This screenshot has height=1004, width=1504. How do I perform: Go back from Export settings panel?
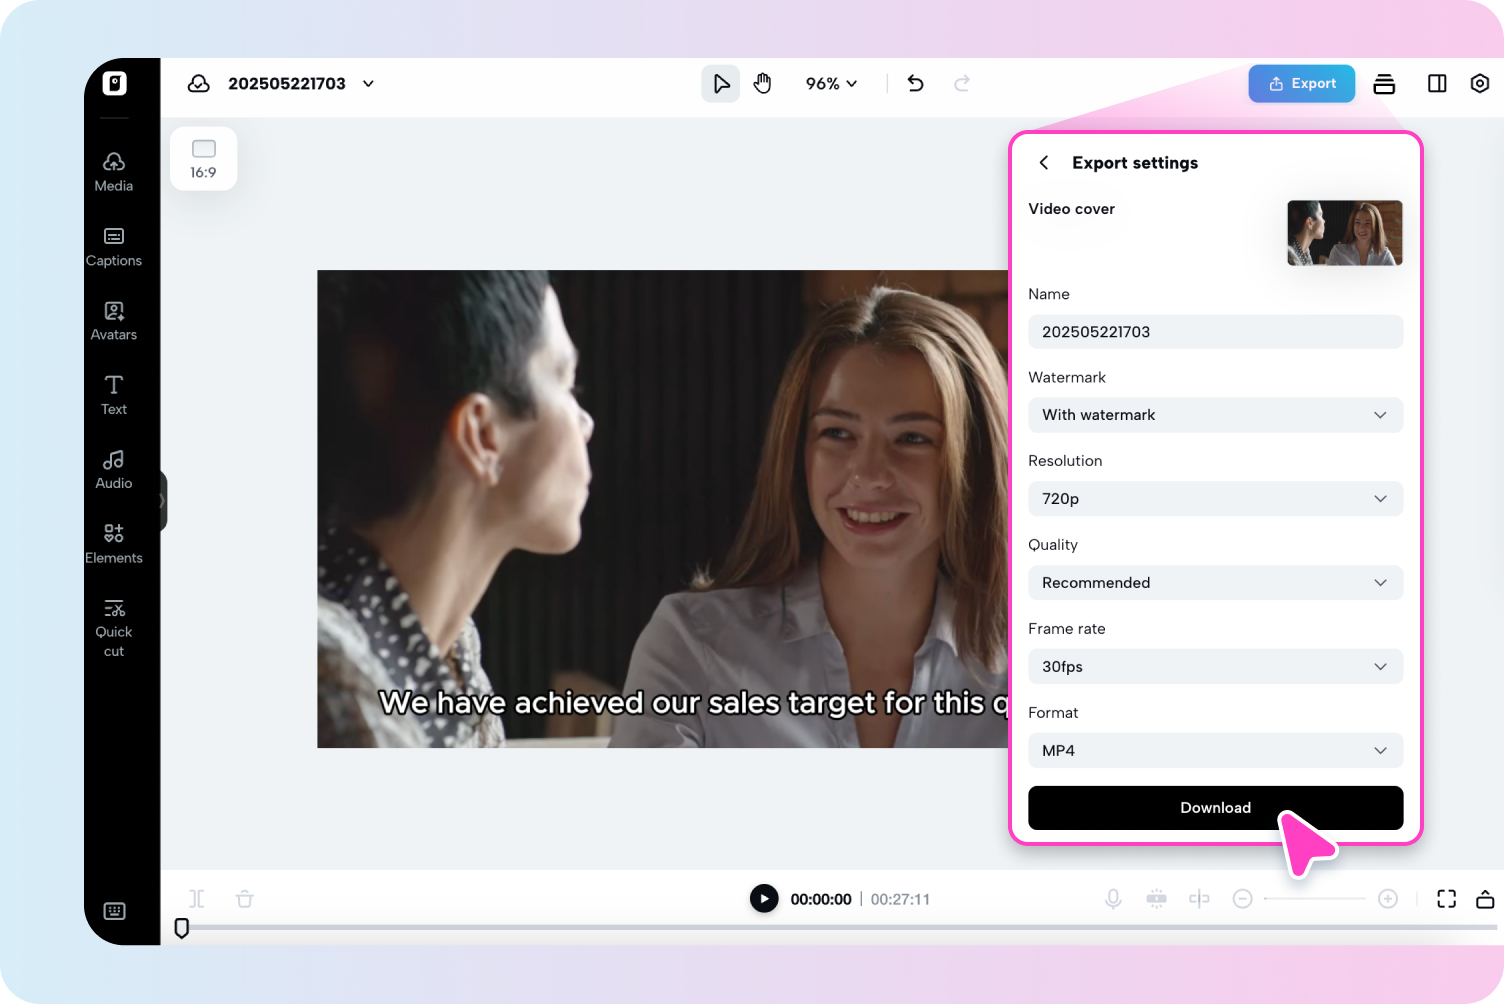pyautogui.click(x=1044, y=162)
